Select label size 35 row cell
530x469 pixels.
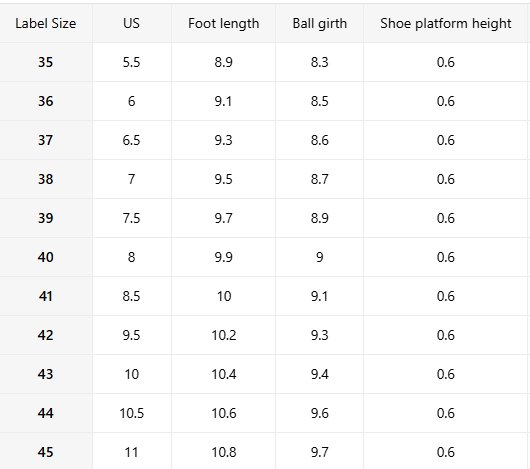tap(46, 62)
